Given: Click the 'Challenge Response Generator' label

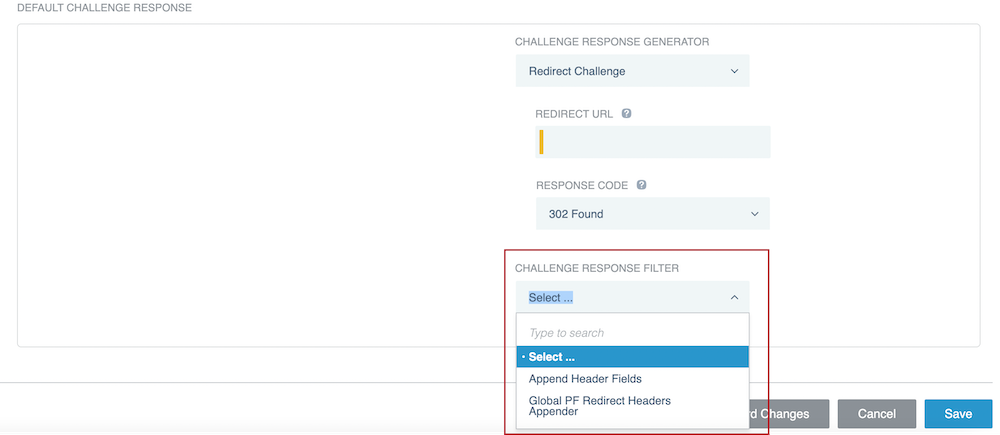Looking at the screenshot, I should (612, 42).
